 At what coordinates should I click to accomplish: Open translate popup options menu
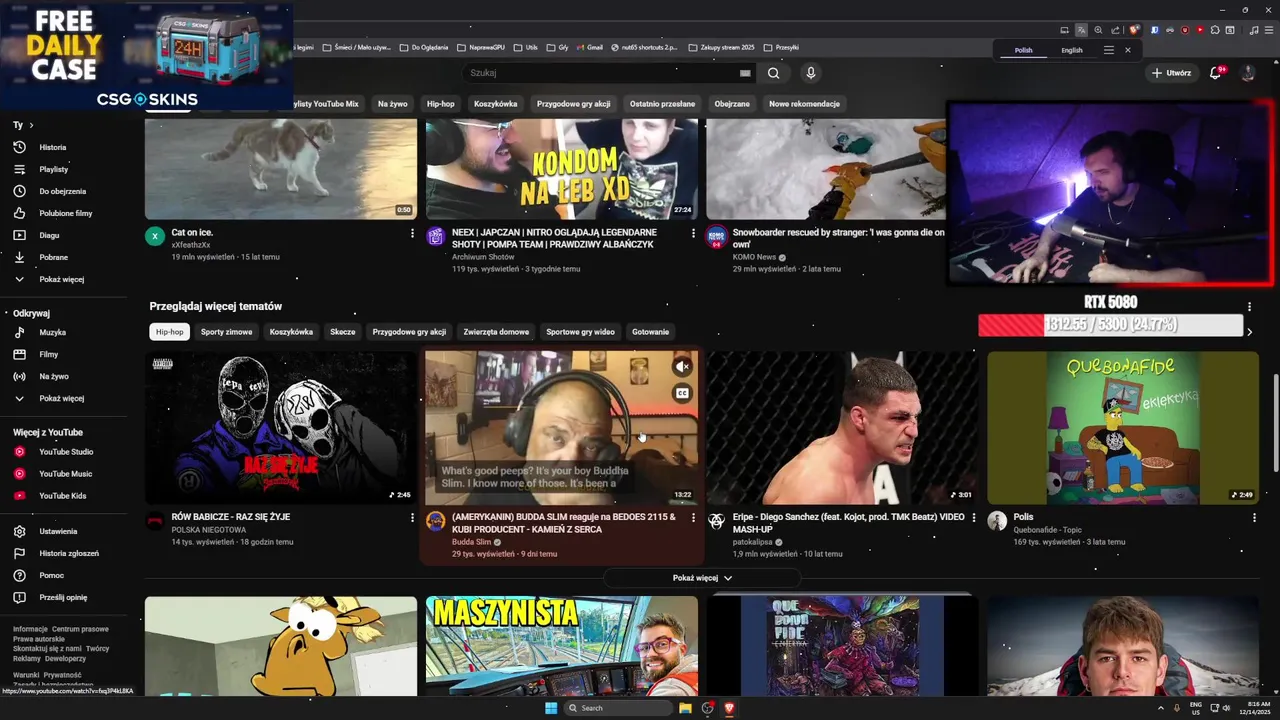click(x=1108, y=50)
